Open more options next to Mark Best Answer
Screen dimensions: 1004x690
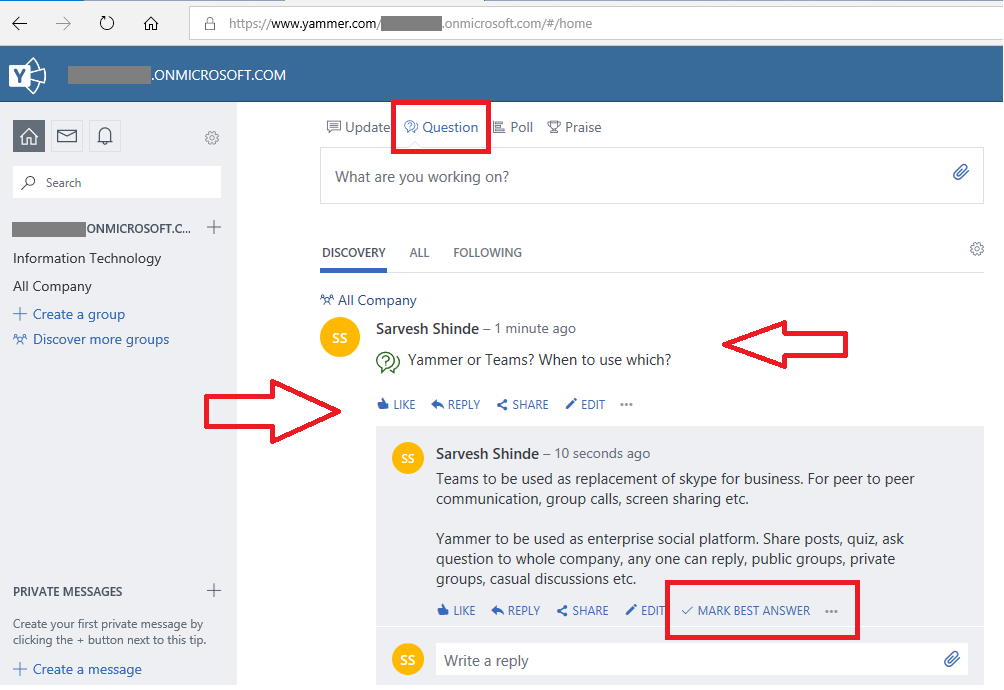pos(830,609)
